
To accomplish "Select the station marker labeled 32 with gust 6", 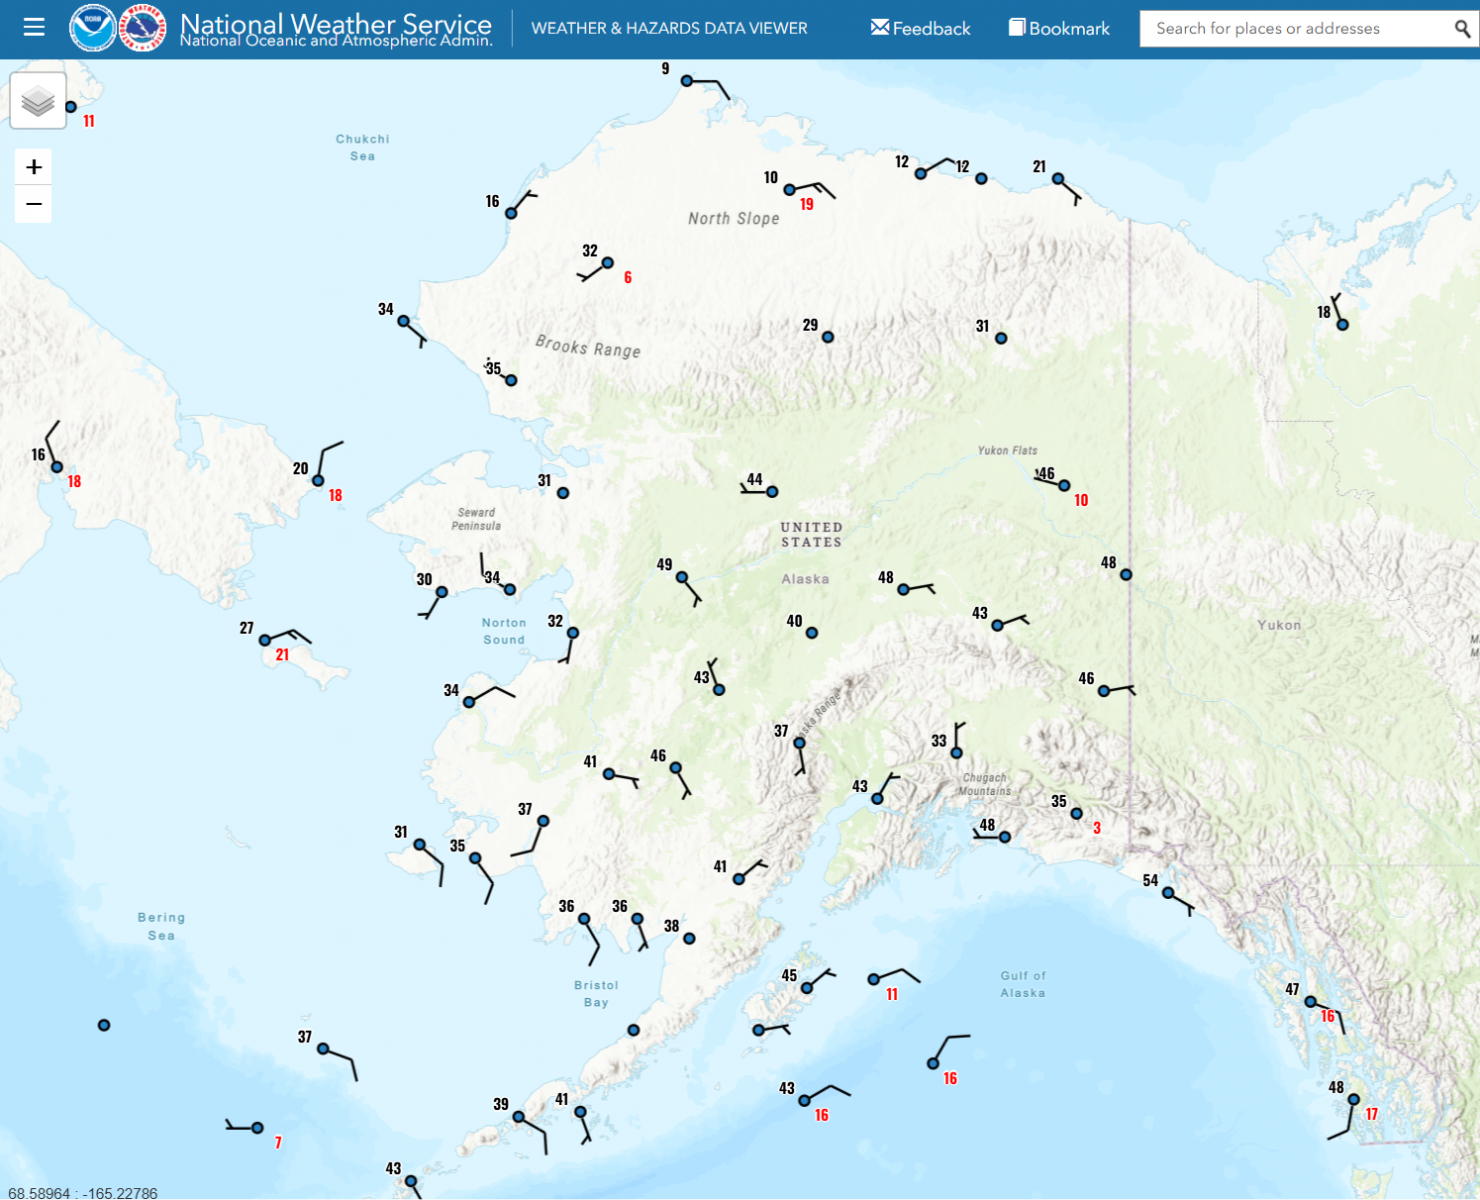I will click(608, 263).
